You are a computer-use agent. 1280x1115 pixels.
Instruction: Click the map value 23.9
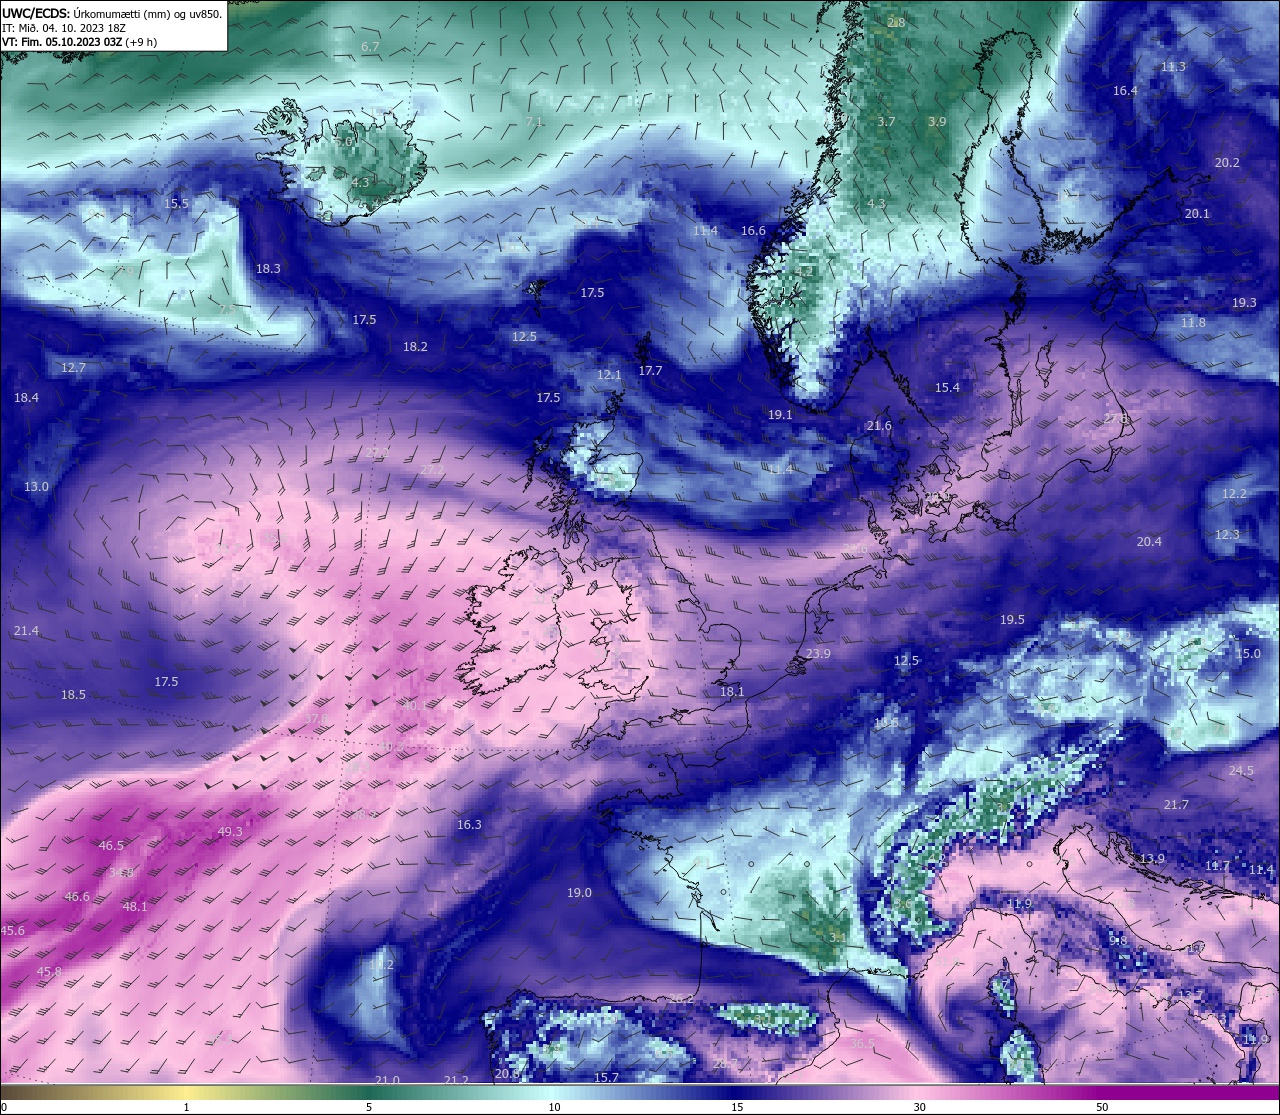click(x=818, y=654)
